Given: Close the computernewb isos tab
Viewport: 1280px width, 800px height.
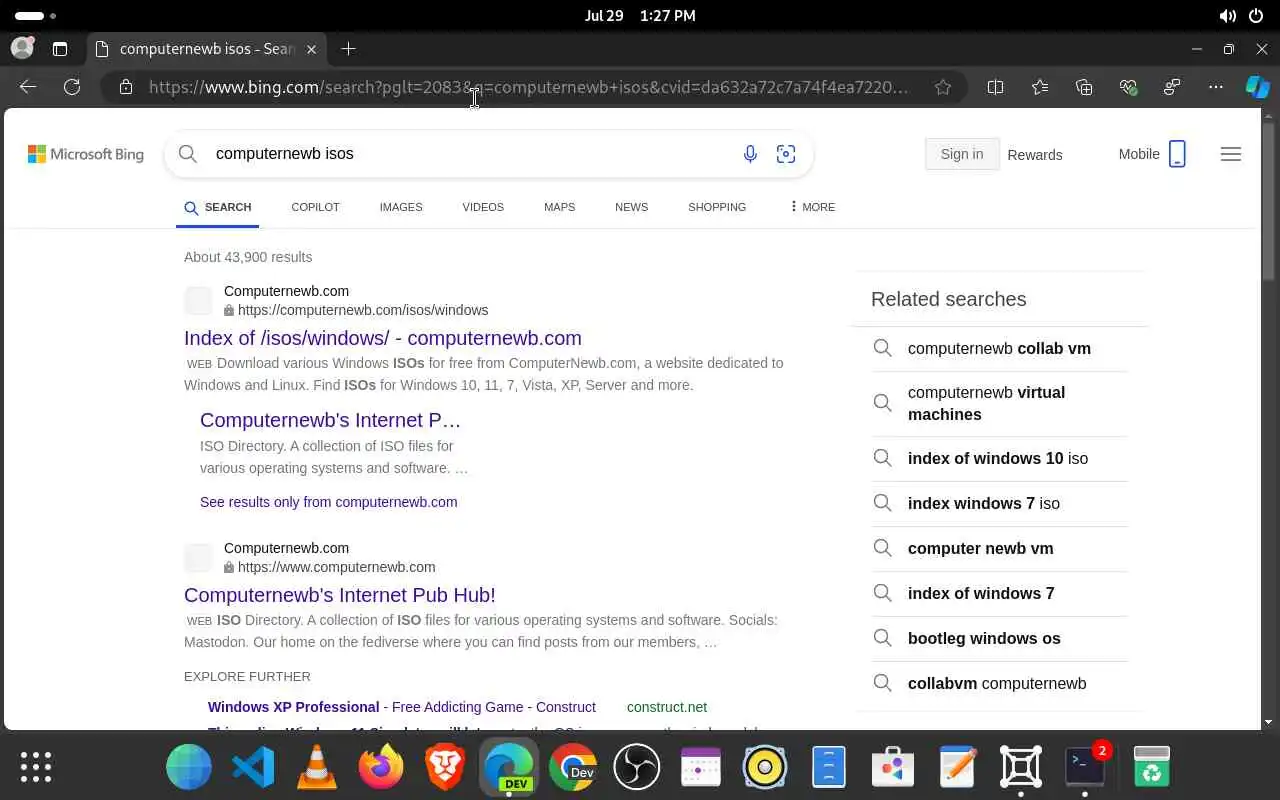Looking at the screenshot, I should click(x=311, y=49).
